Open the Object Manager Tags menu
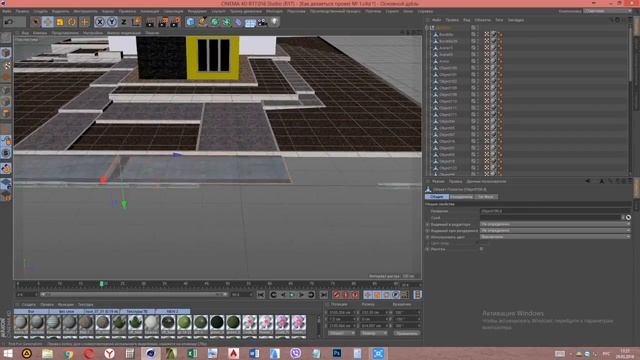The image size is (640, 360). 499,20
